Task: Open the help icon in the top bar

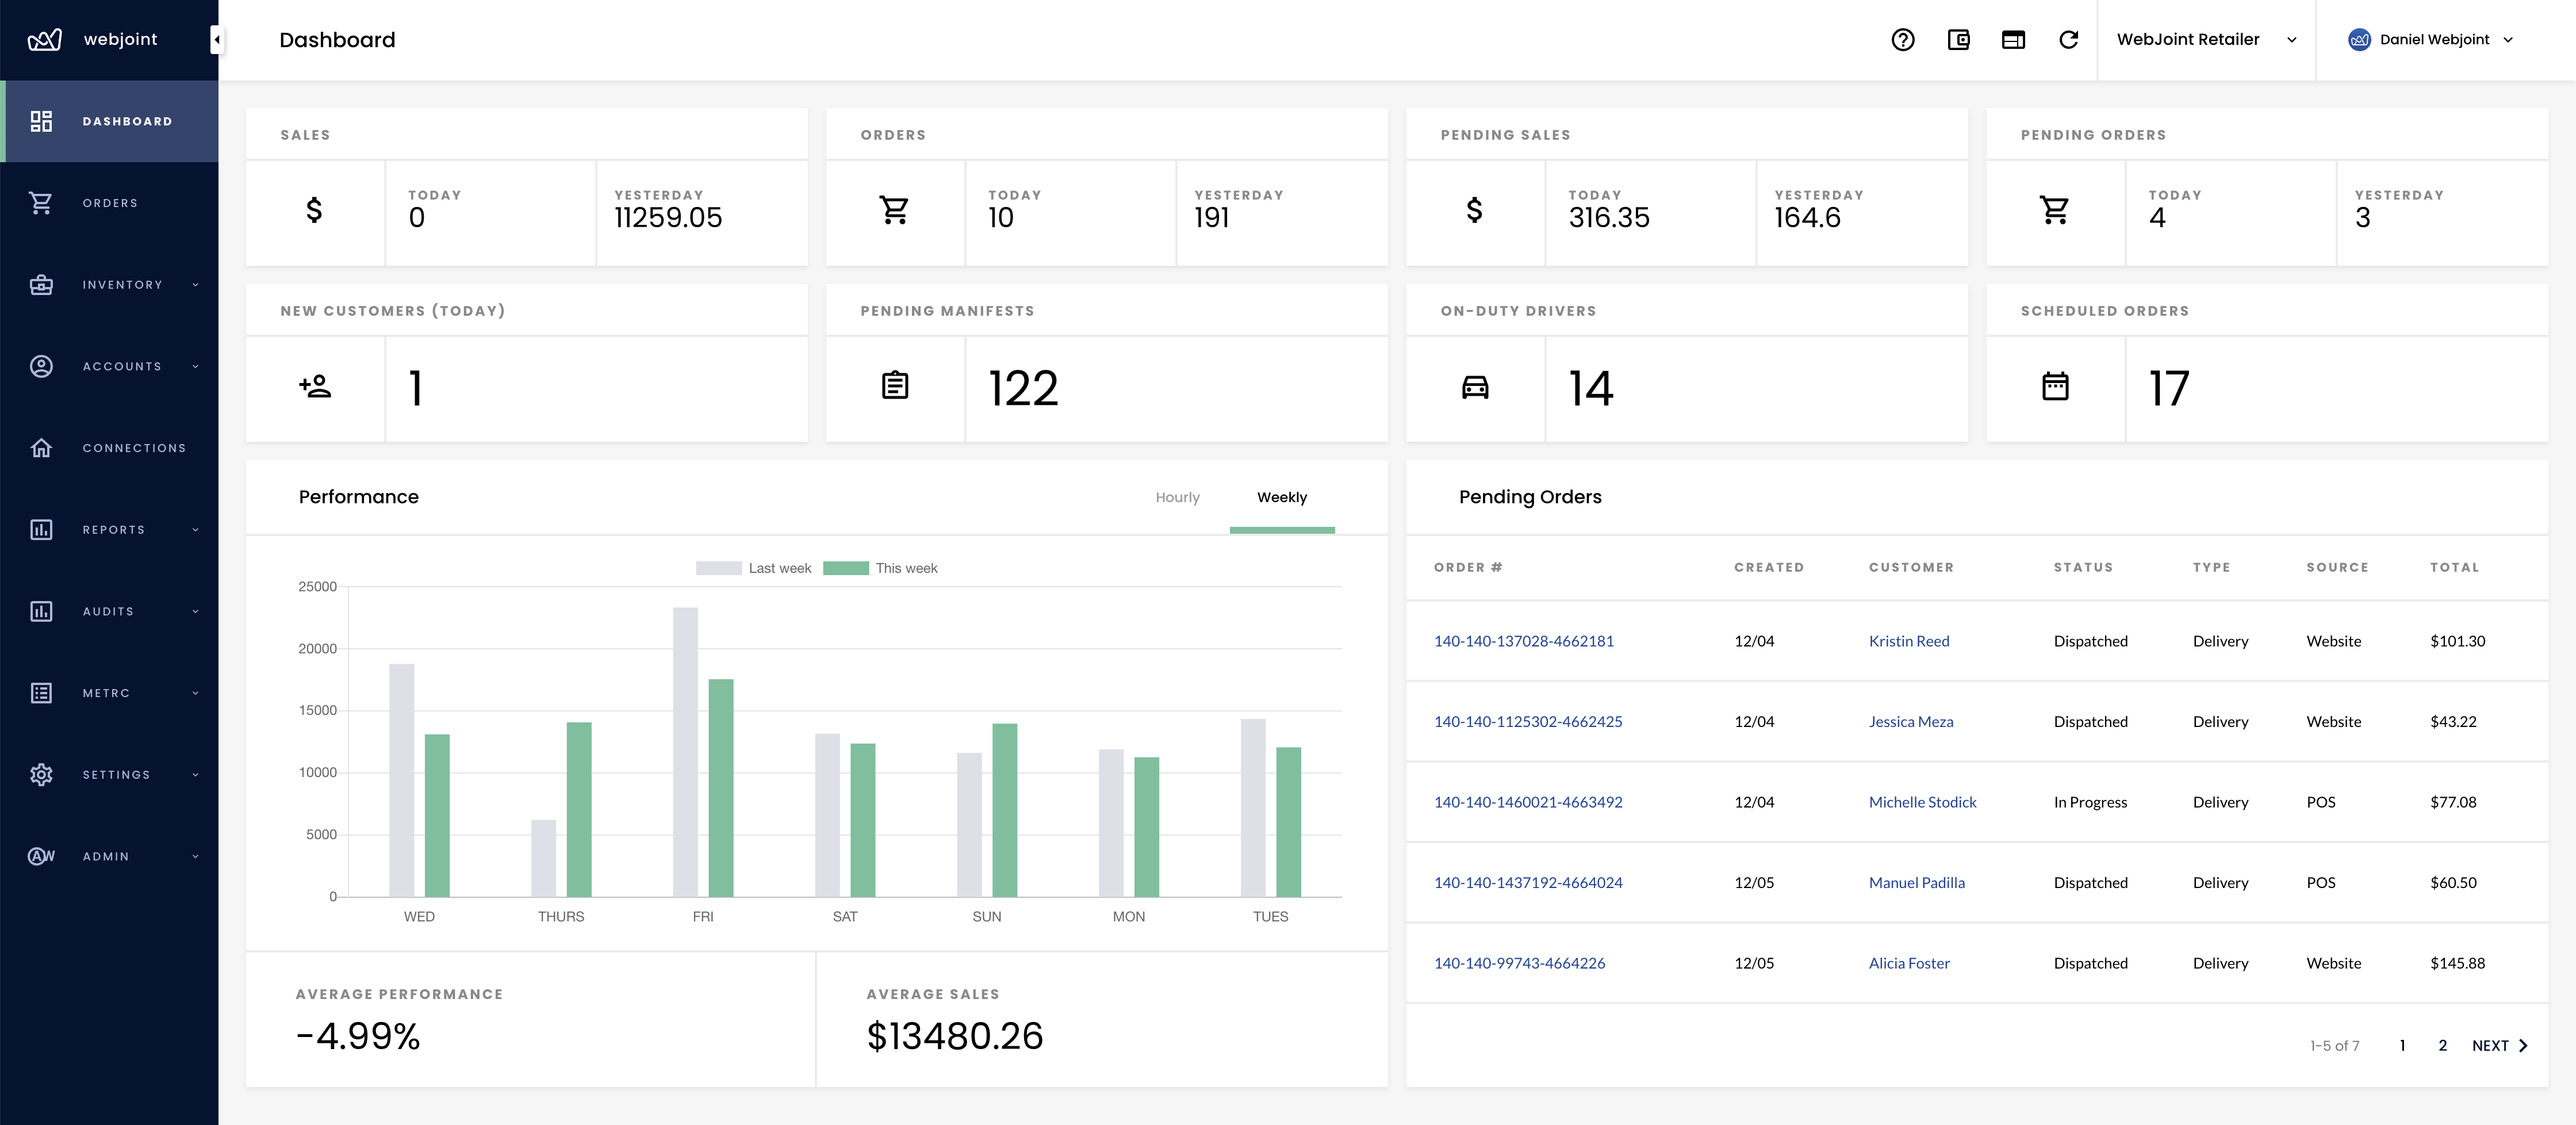Action: [x=1902, y=40]
